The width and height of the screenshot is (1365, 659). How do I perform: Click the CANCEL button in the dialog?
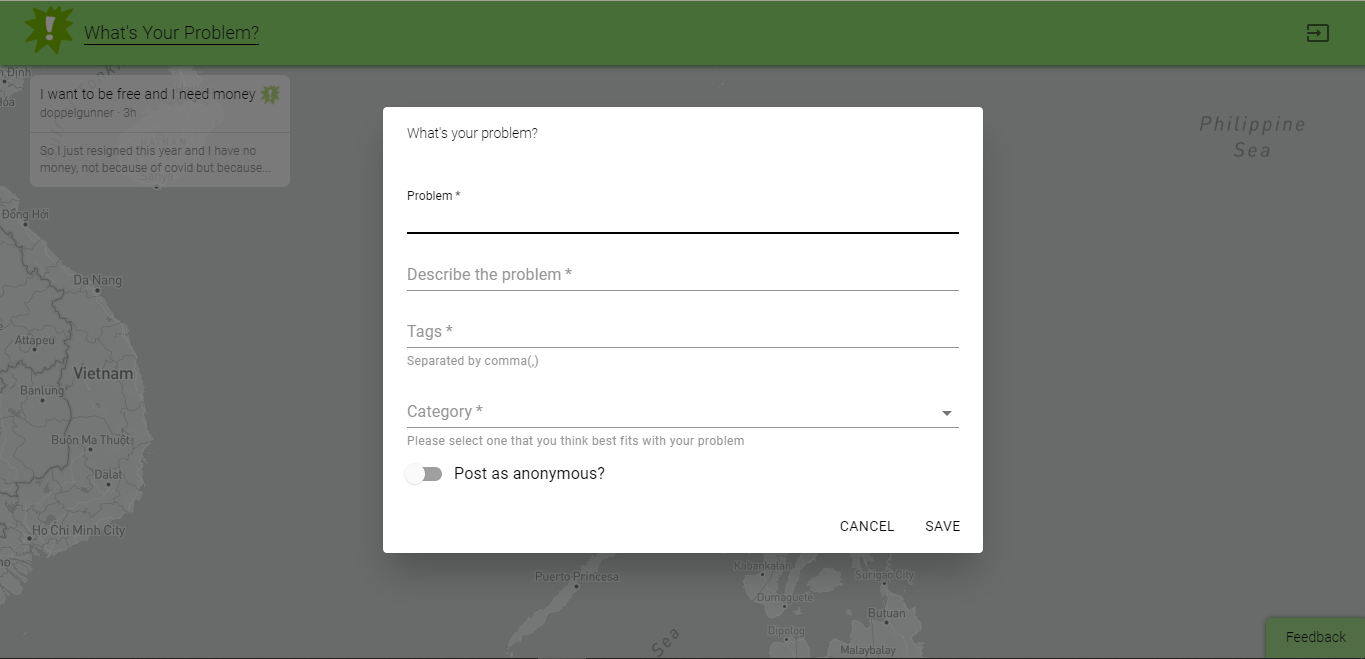tap(866, 525)
